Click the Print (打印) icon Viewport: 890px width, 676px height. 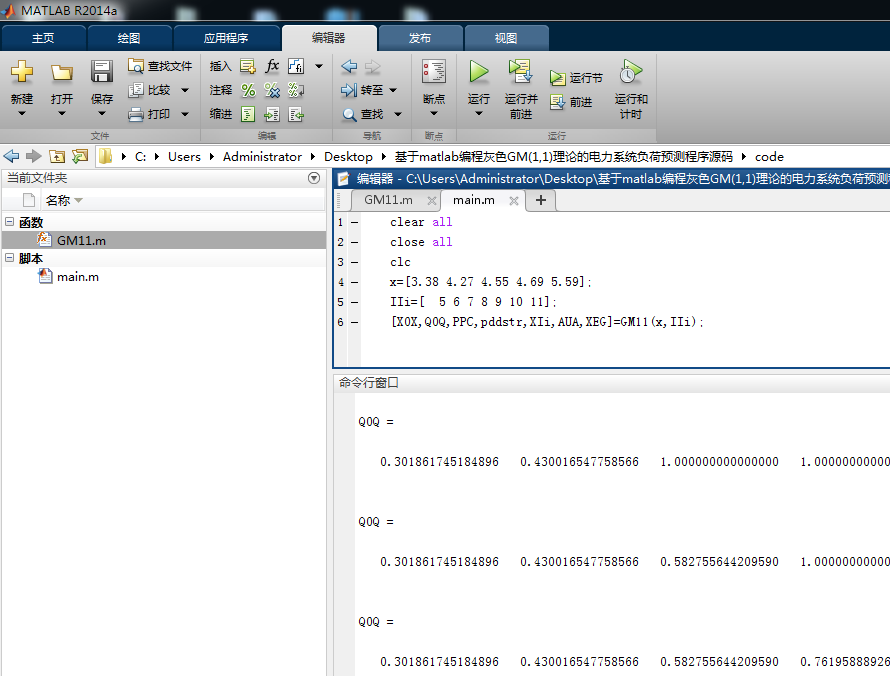click(136, 114)
